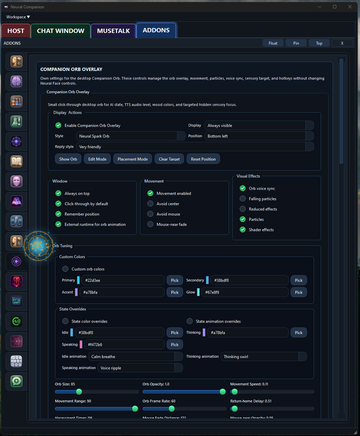Viewport: 360px width, 436px height.
Task: Open the dark magenta grid addon icon
Action: click(16, 341)
